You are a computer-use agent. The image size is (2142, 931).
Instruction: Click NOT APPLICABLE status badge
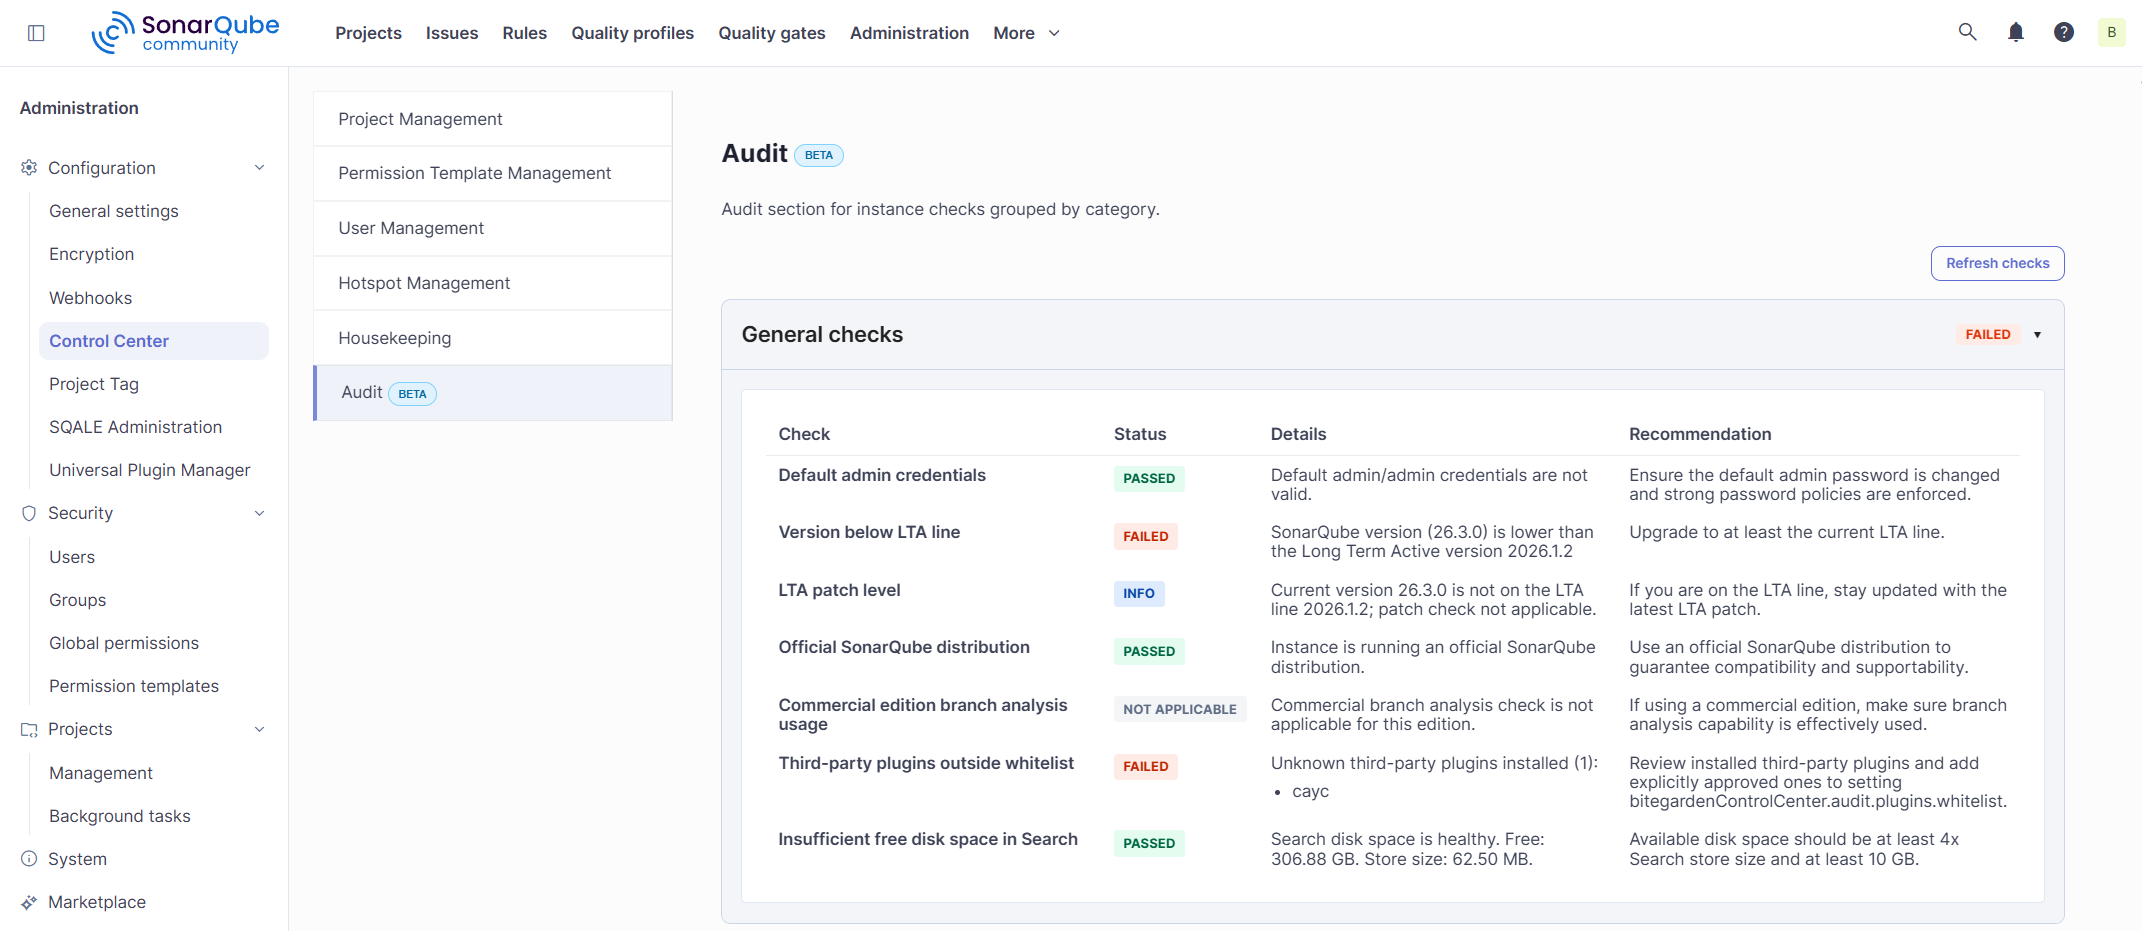coord(1179,710)
